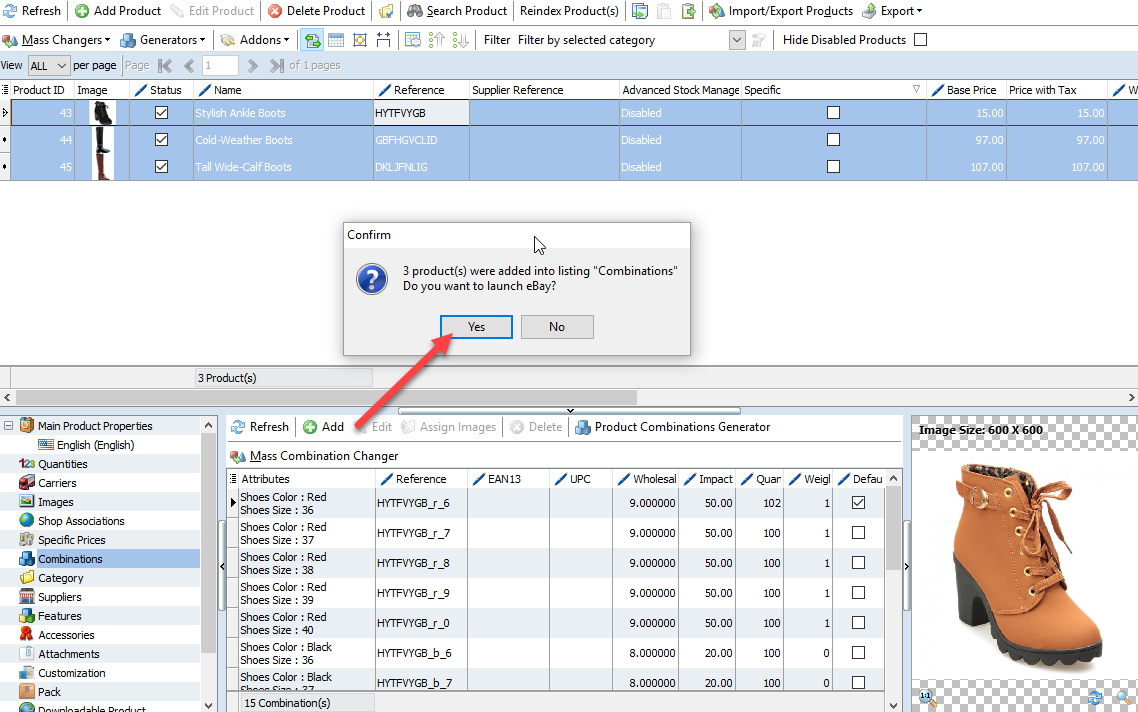The image size is (1138, 712).
Task: Open the Features section
Action: pos(60,615)
